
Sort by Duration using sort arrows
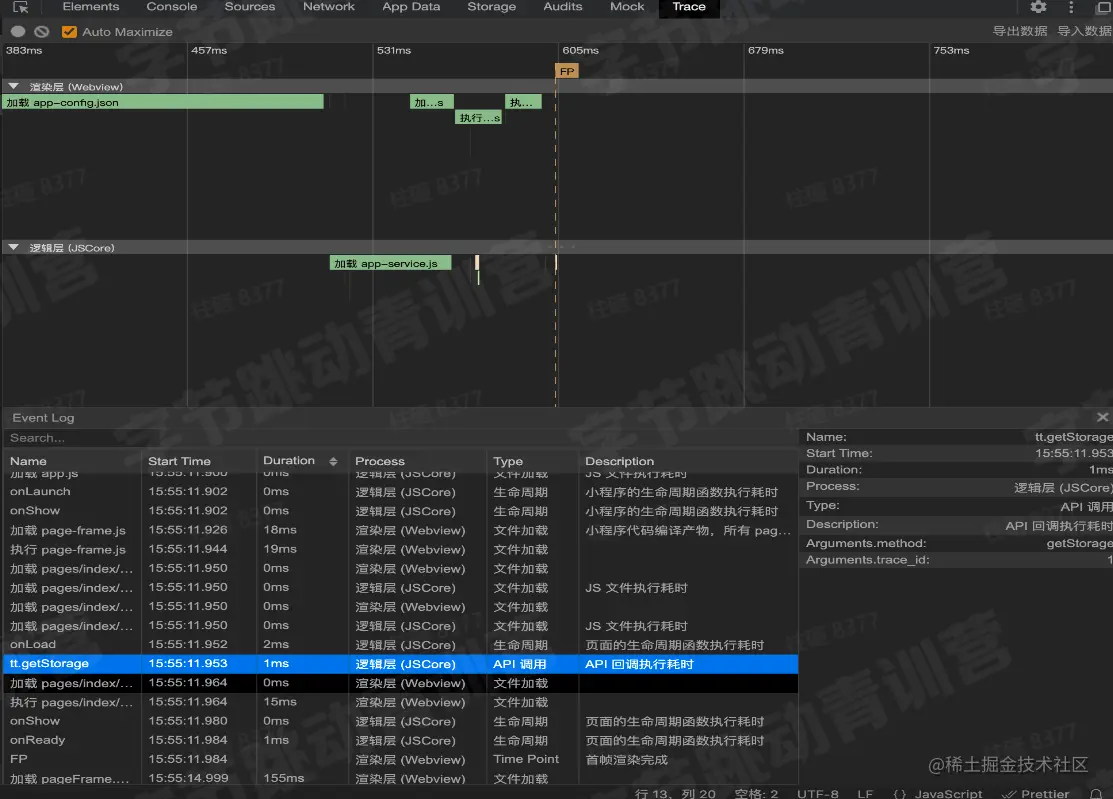click(333, 461)
